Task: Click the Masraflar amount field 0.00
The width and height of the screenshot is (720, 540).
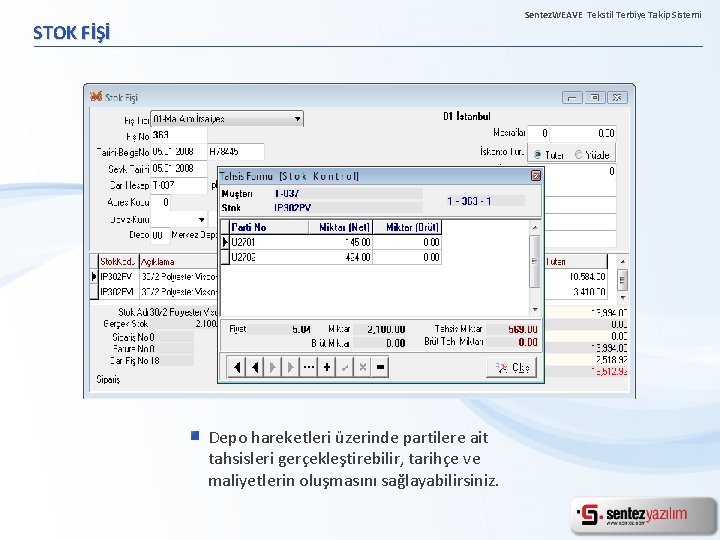Action: click(x=583, y=133)
